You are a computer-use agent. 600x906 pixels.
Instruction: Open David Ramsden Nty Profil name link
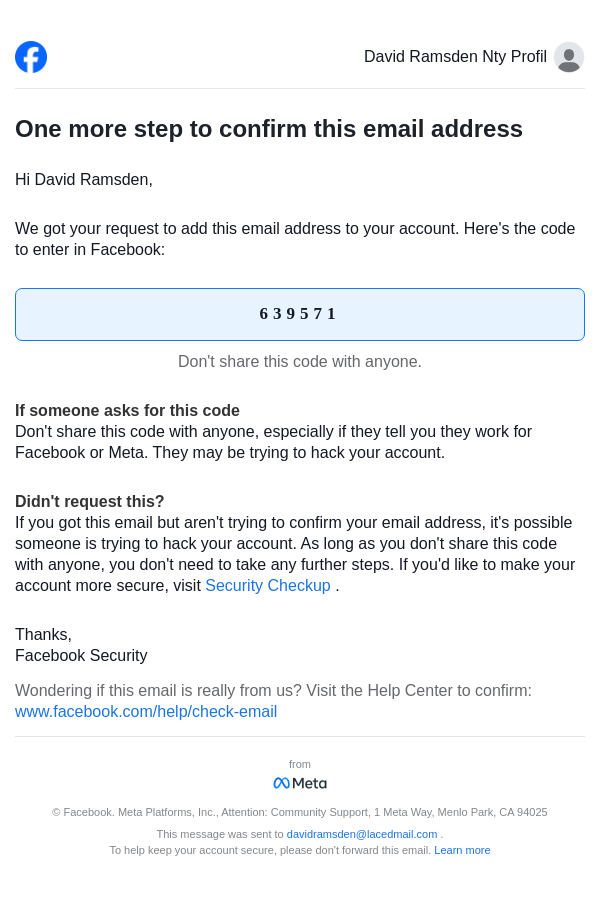point(455,57)
